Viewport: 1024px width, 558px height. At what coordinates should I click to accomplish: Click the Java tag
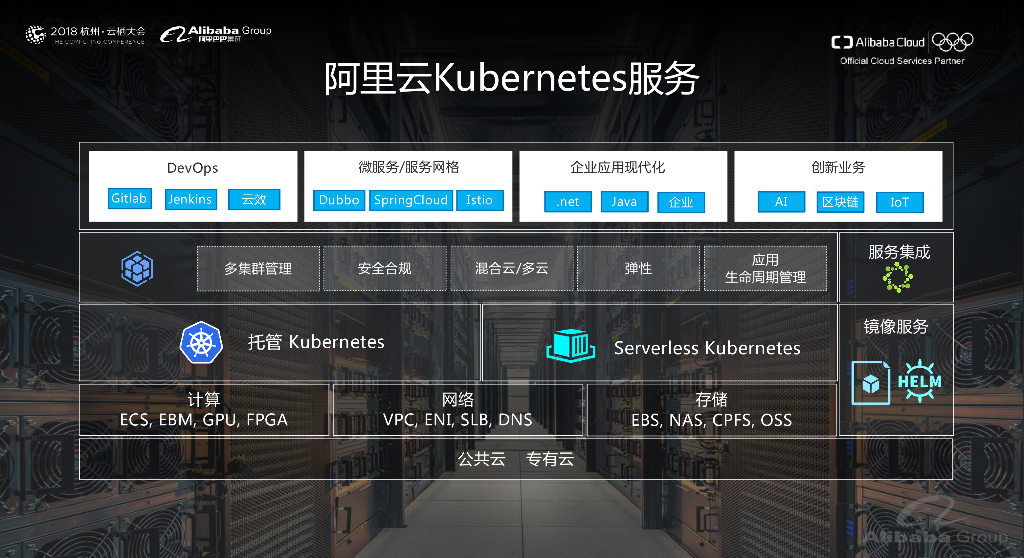pyautogui.click(x=624, y=202)
